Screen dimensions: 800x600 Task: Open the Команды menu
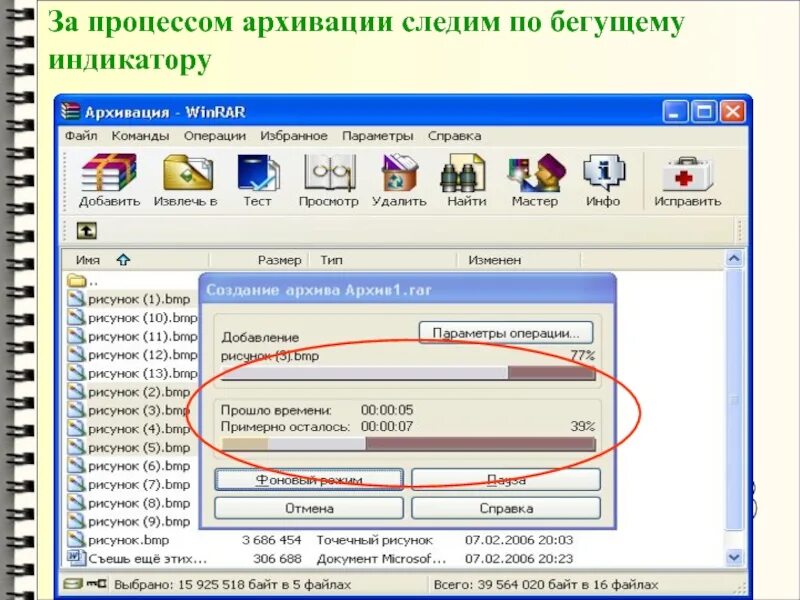(140, 136)
